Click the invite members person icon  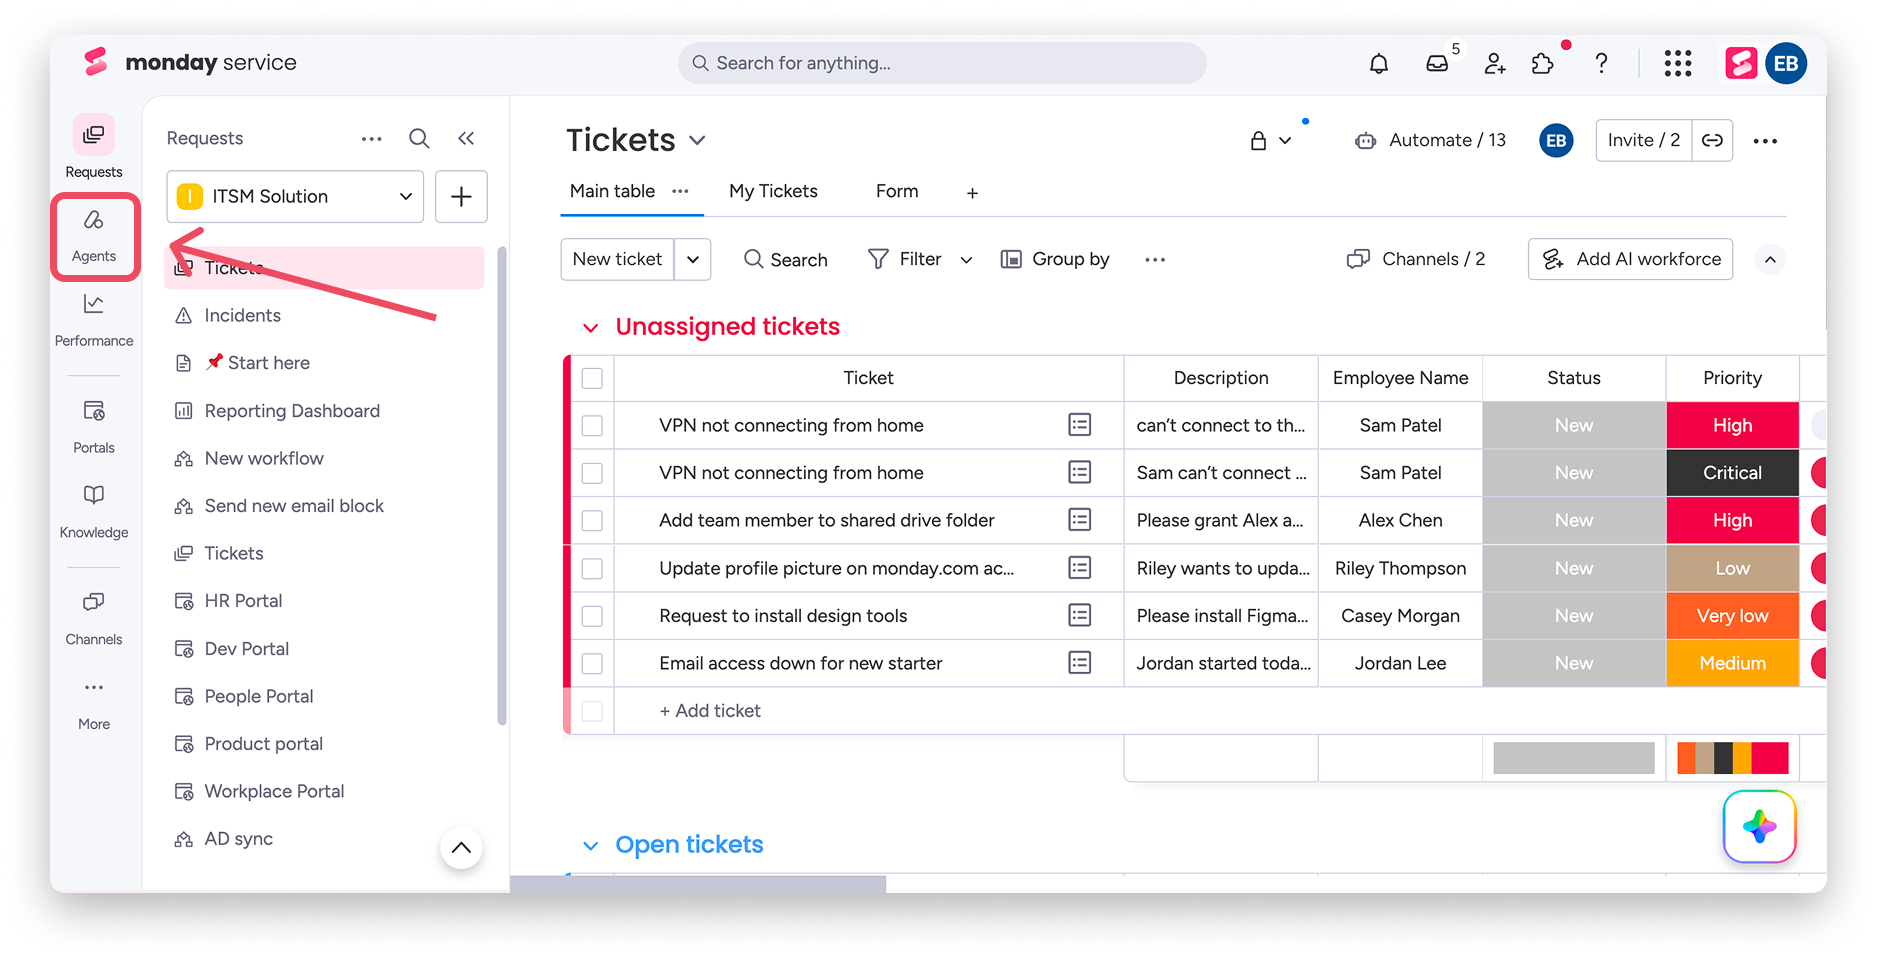tap(1495, 64)
